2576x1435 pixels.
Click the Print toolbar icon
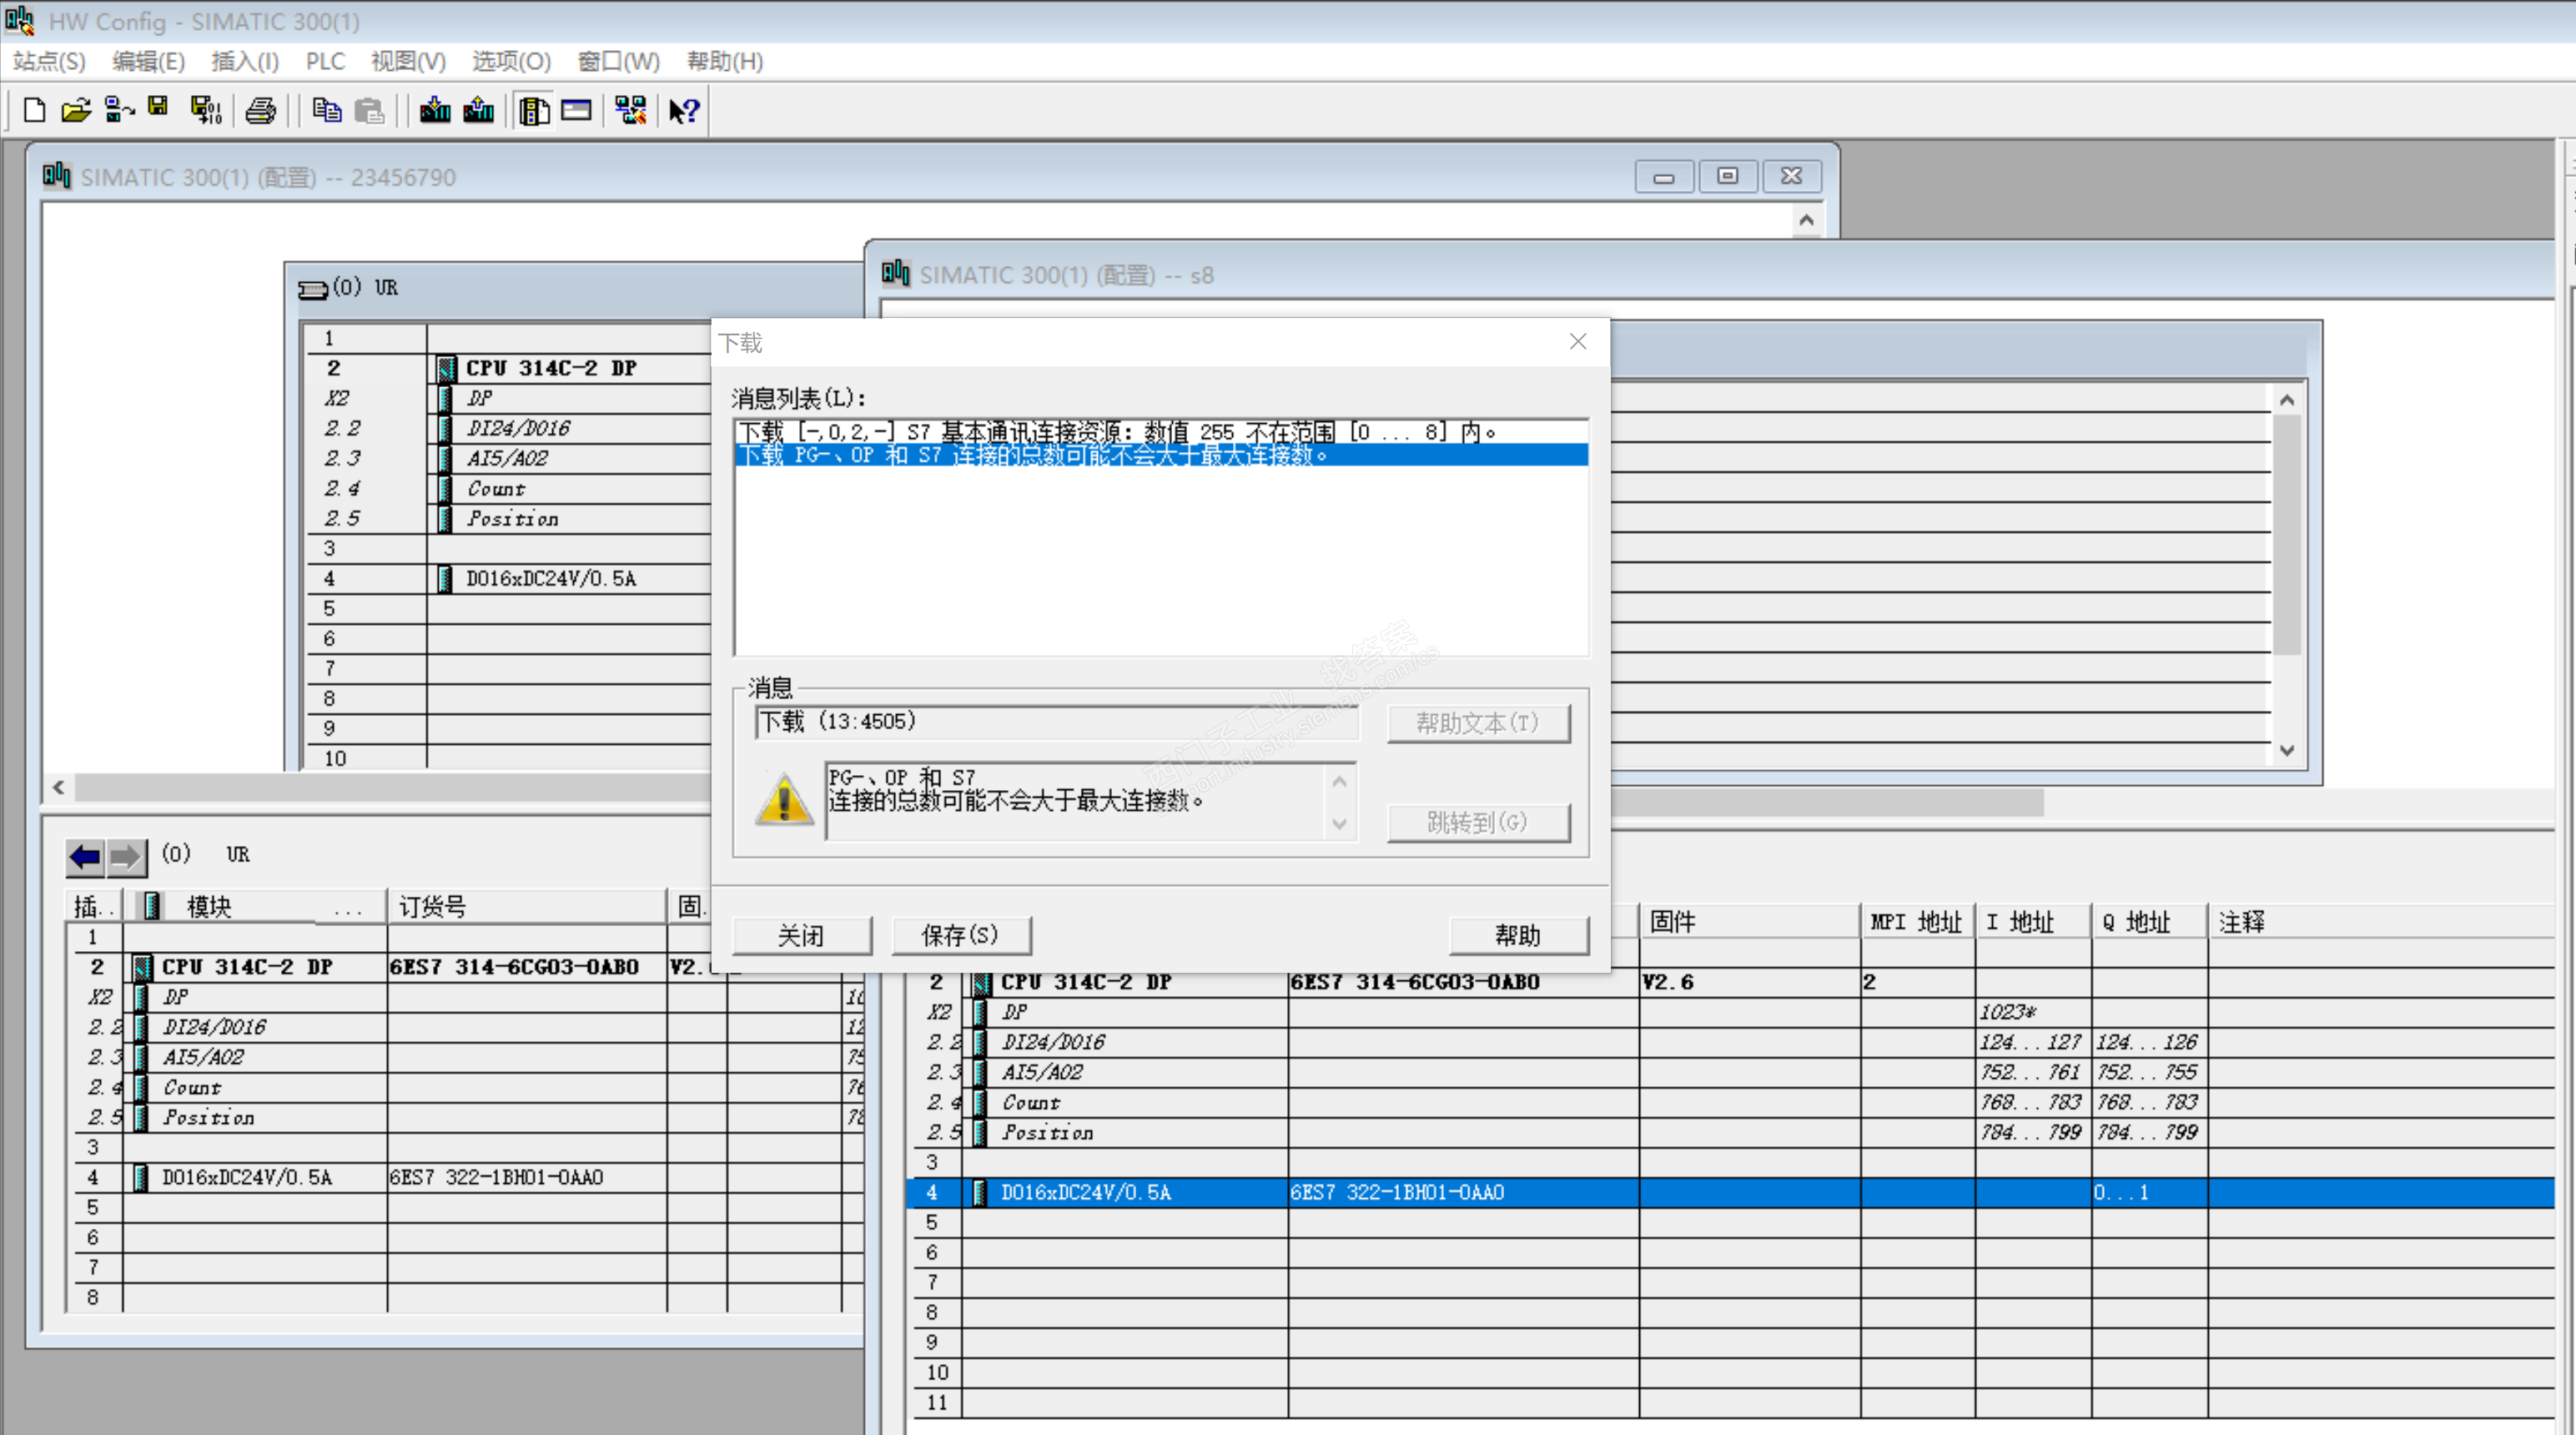(x=261, y=110)
